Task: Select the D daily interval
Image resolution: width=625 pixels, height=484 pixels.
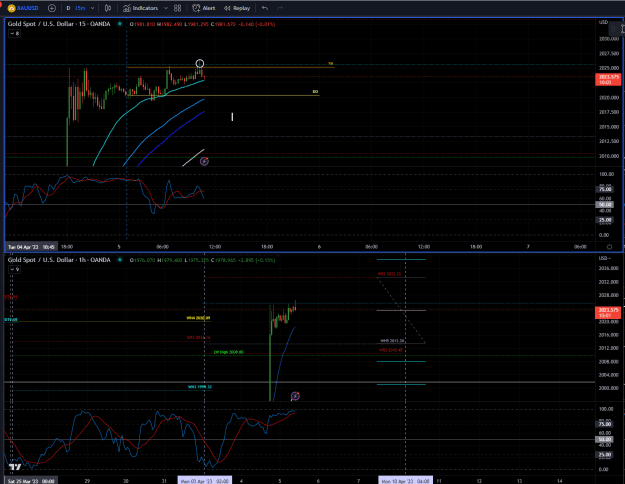Action: coord(68,8)
